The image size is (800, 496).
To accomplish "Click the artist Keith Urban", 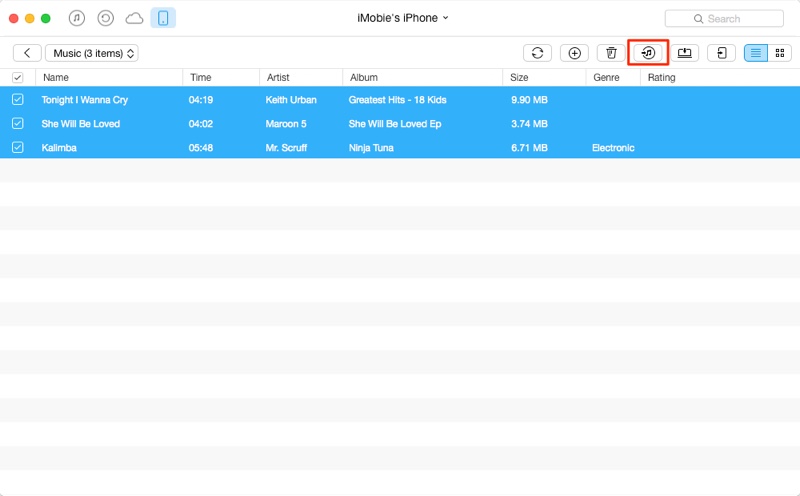I will (291, 100).
